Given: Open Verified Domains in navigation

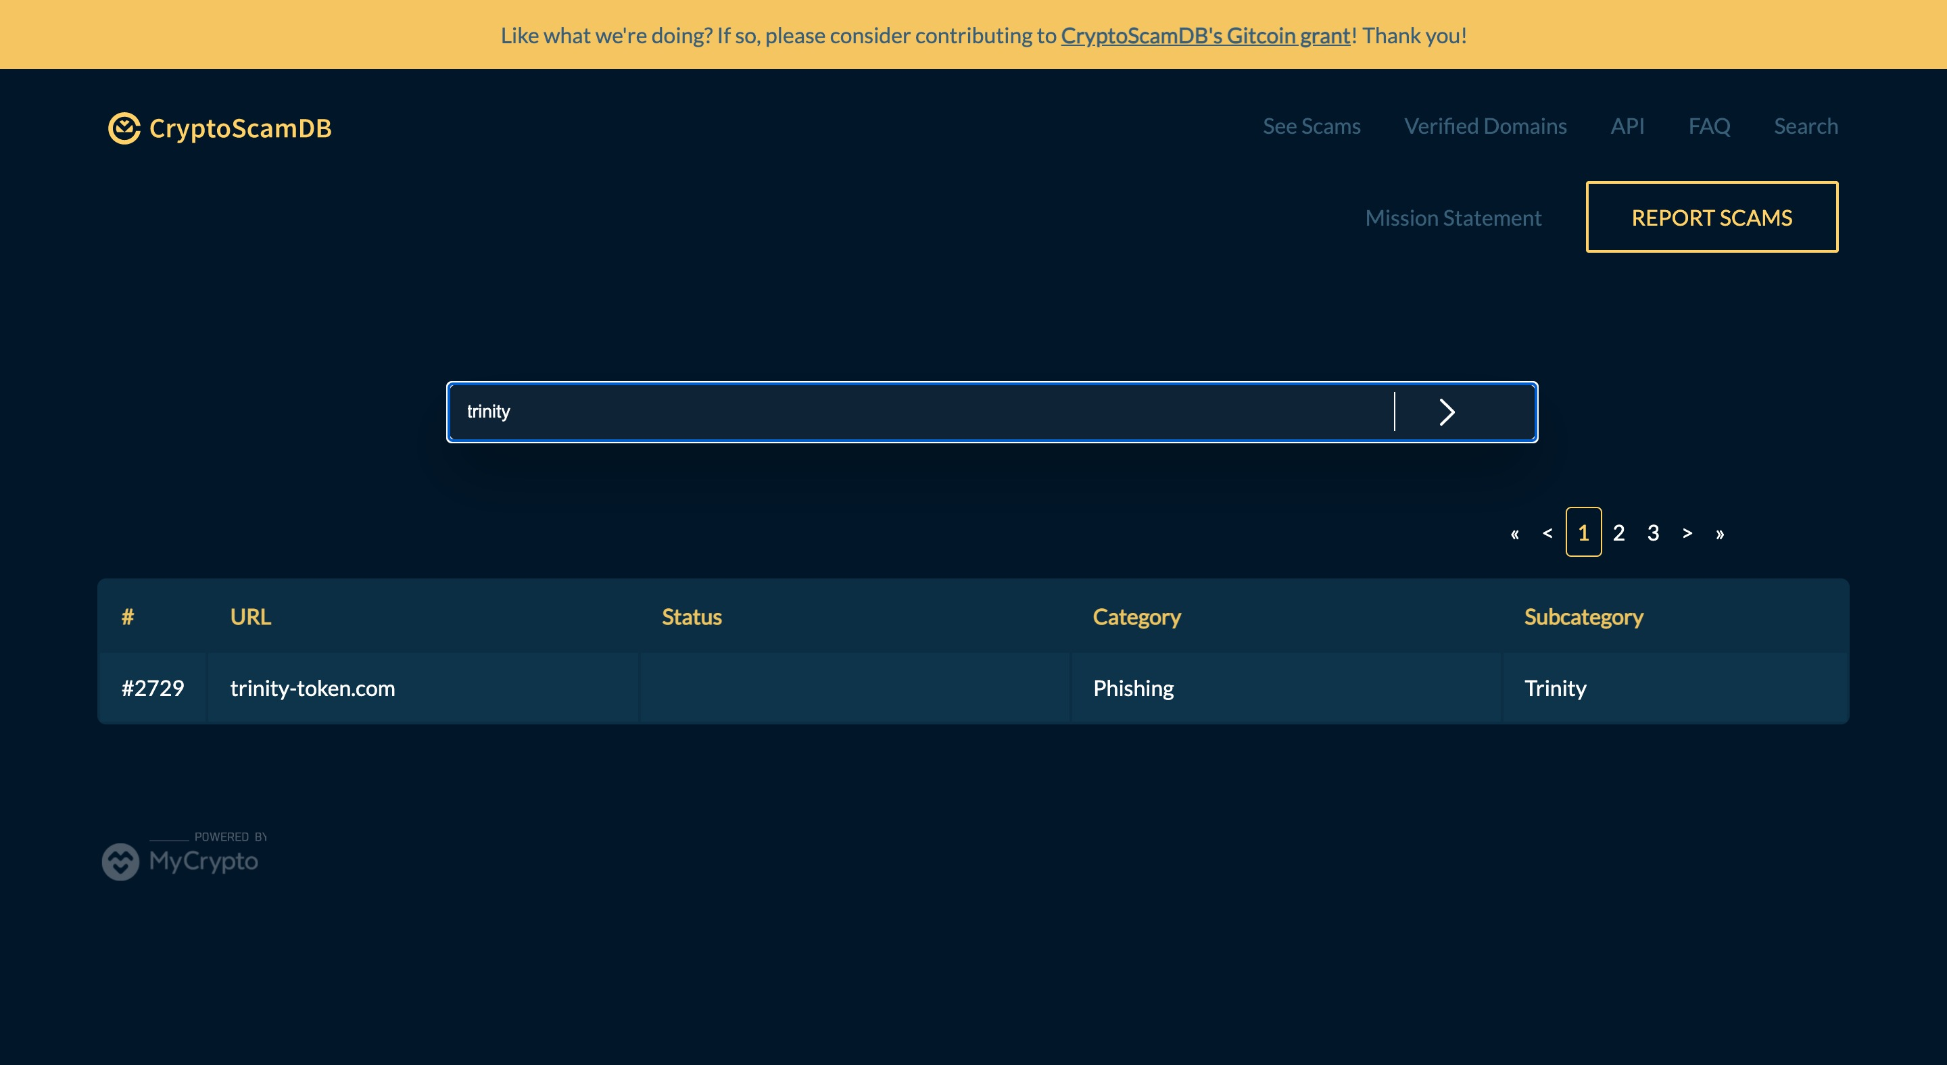Looking at the screenshot, I should point(1485,126).
